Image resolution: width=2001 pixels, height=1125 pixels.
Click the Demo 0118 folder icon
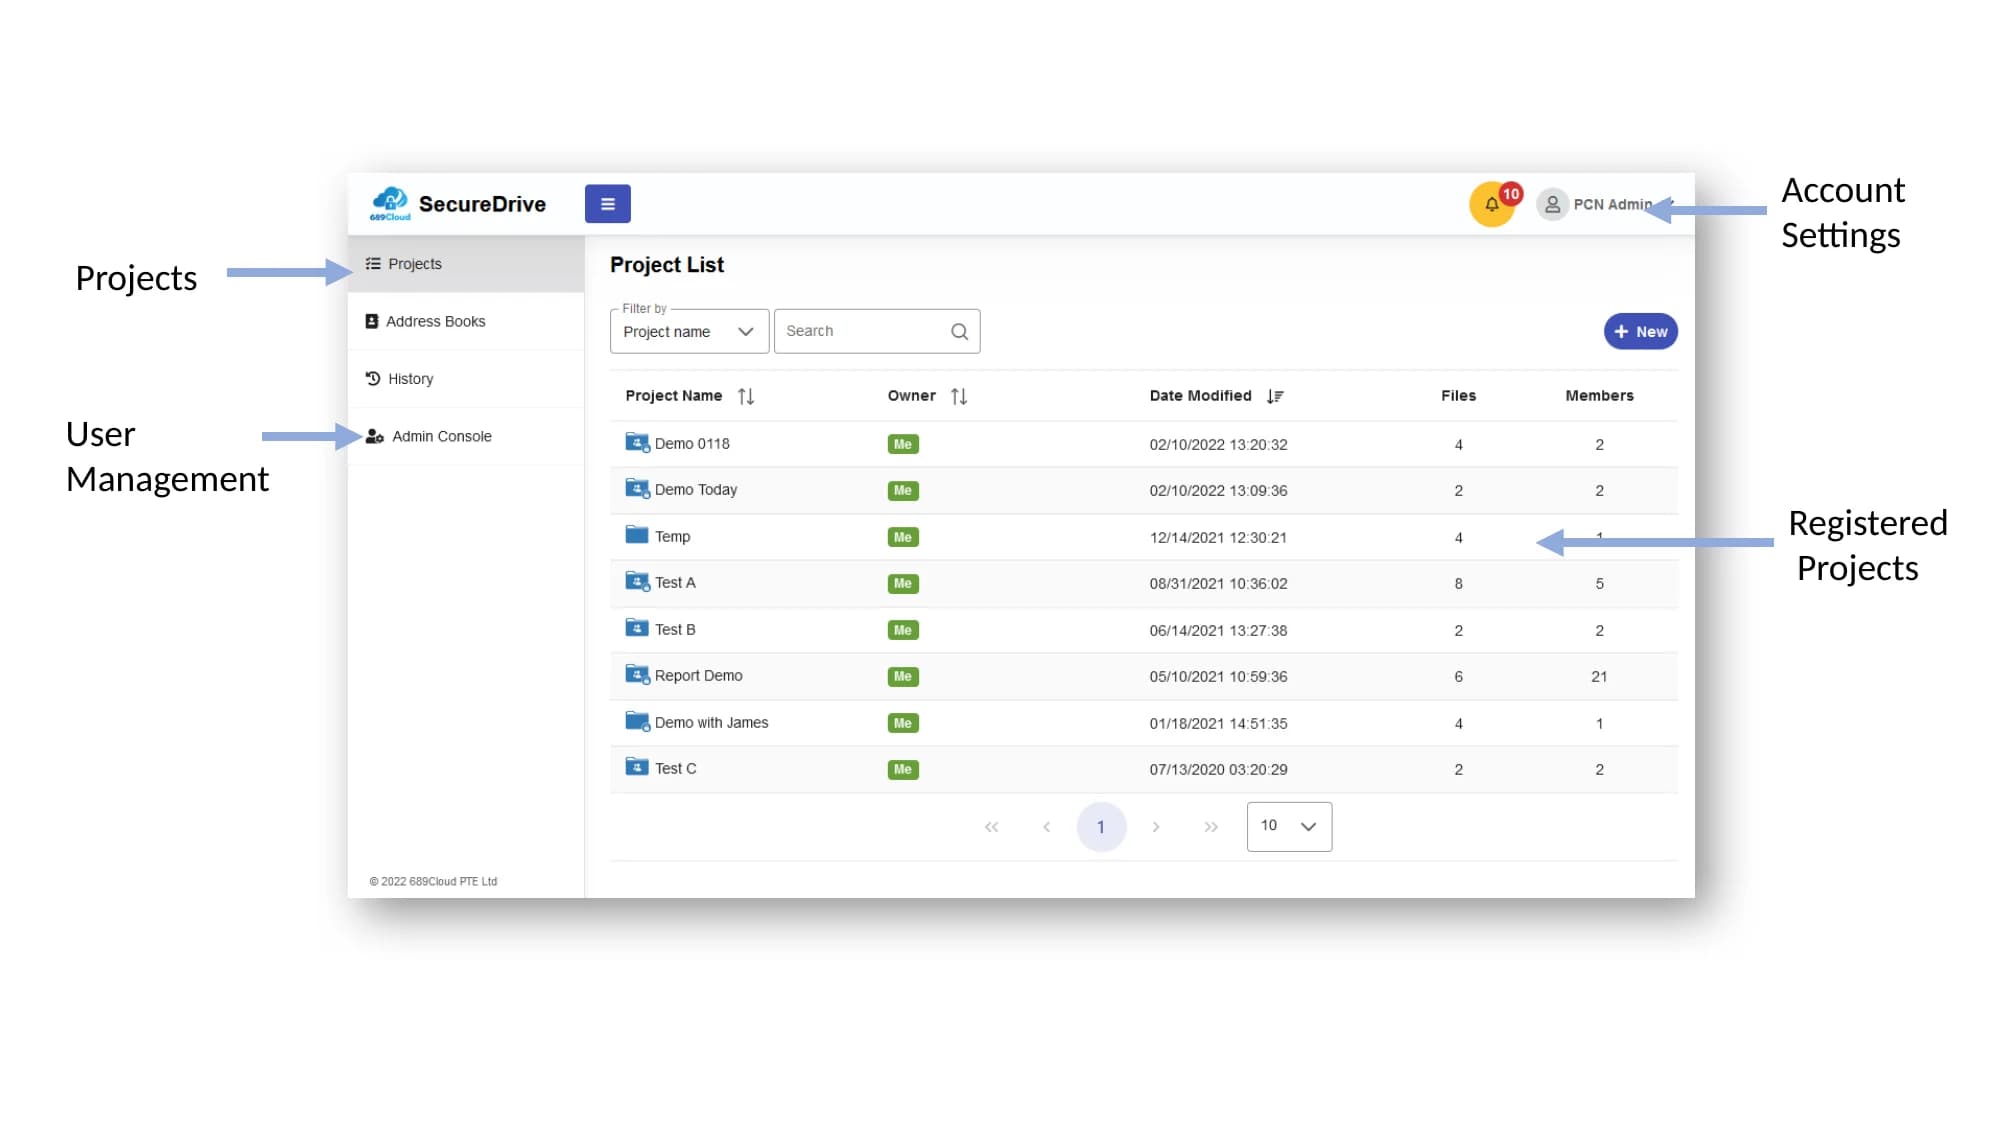pos(637,443)
